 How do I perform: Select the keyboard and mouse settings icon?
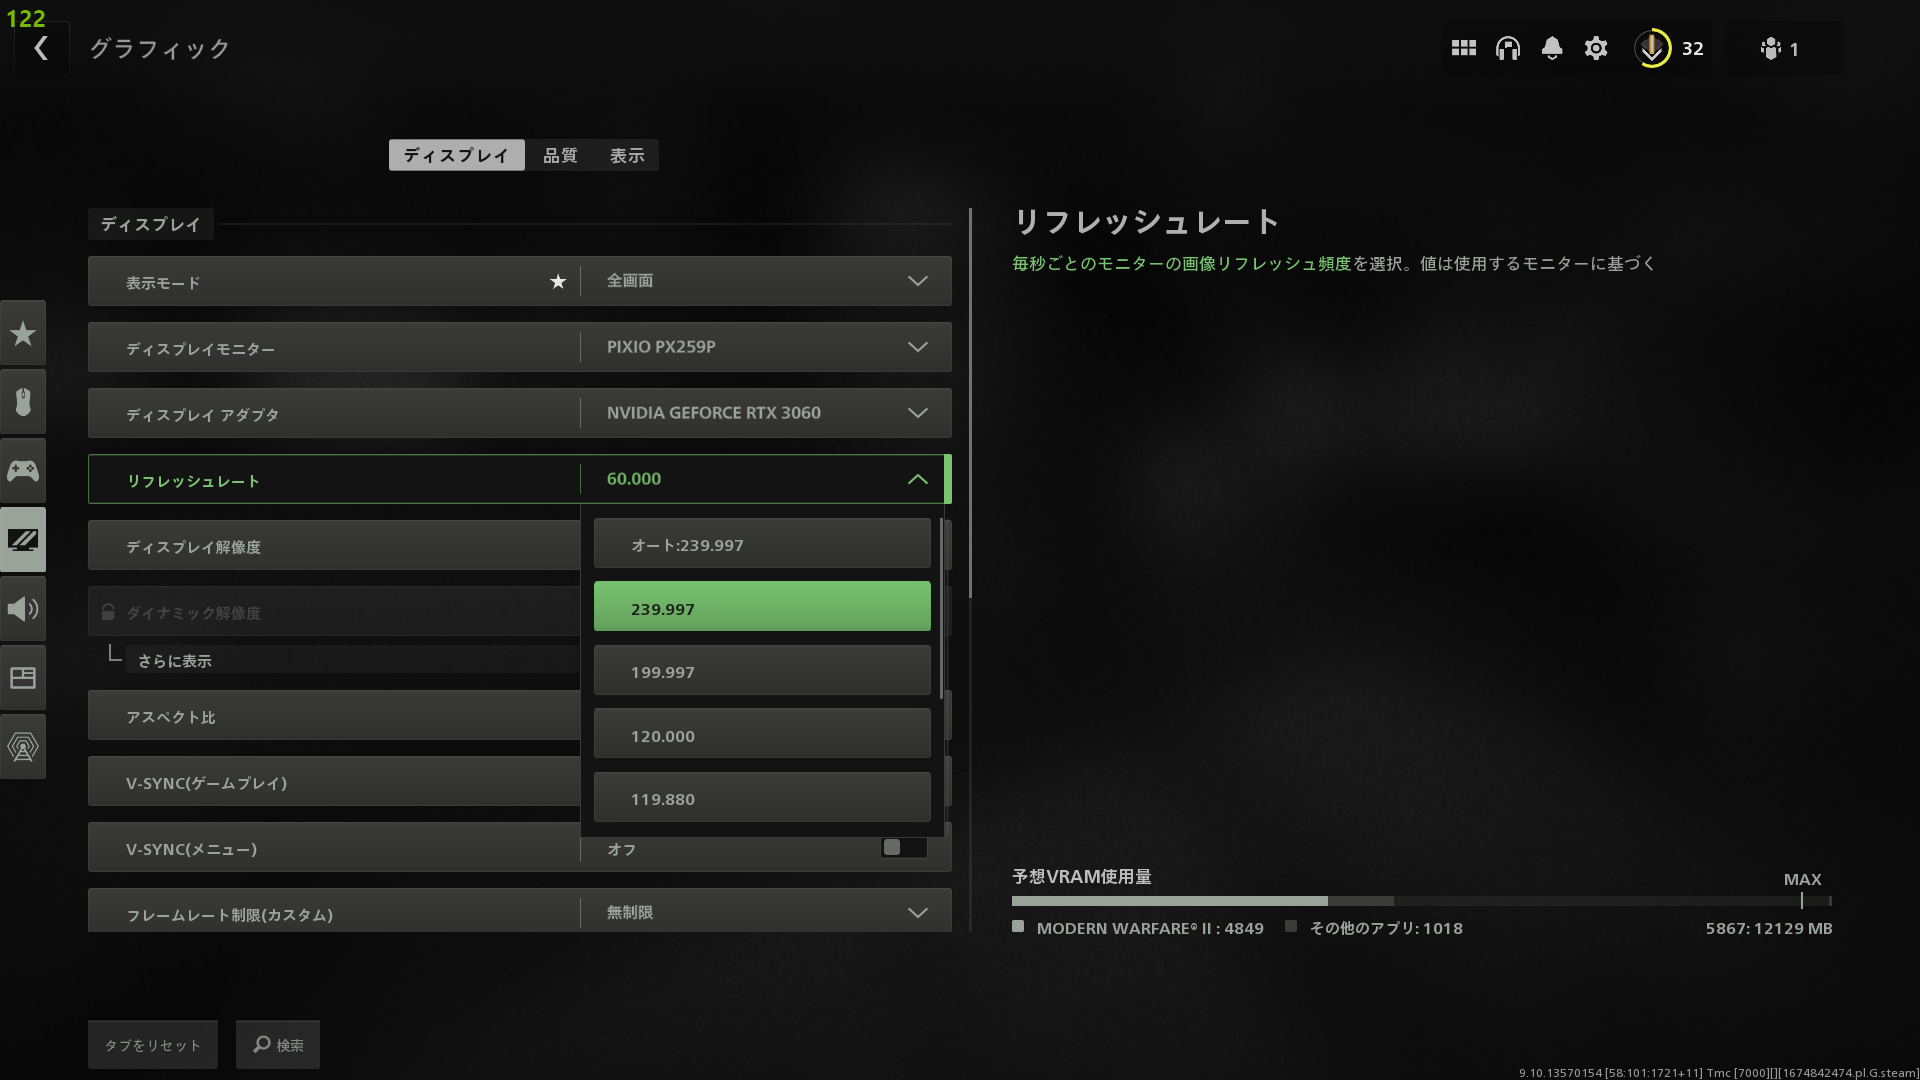coord(23,402)
